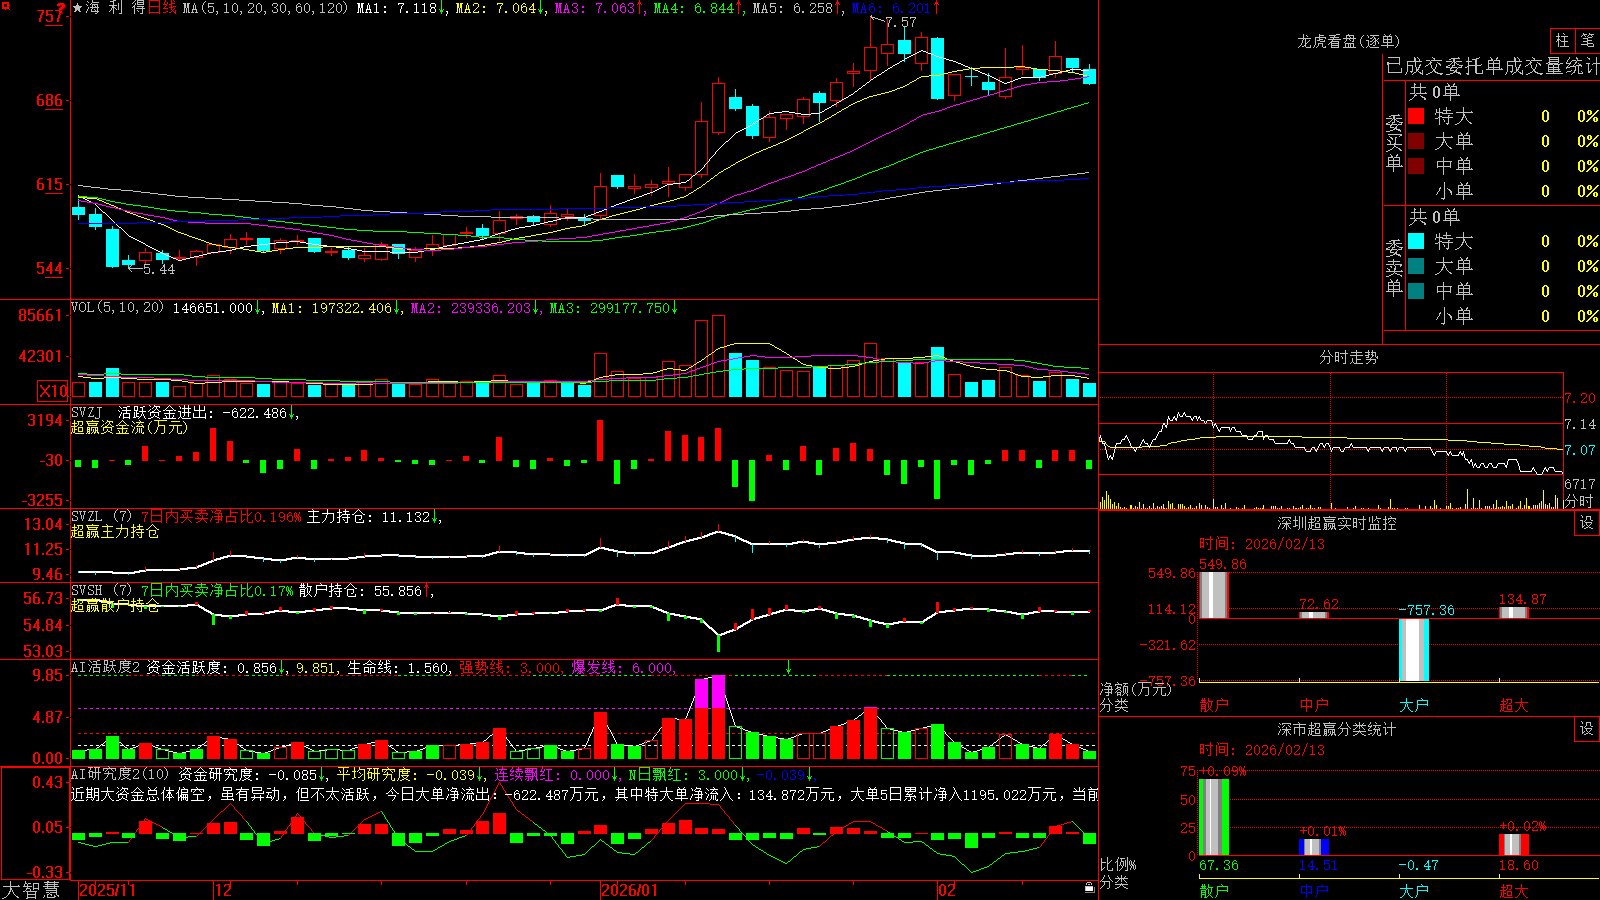
Task: Click the 超大 bar labeled 134.87
Action: click(1513, 612)
